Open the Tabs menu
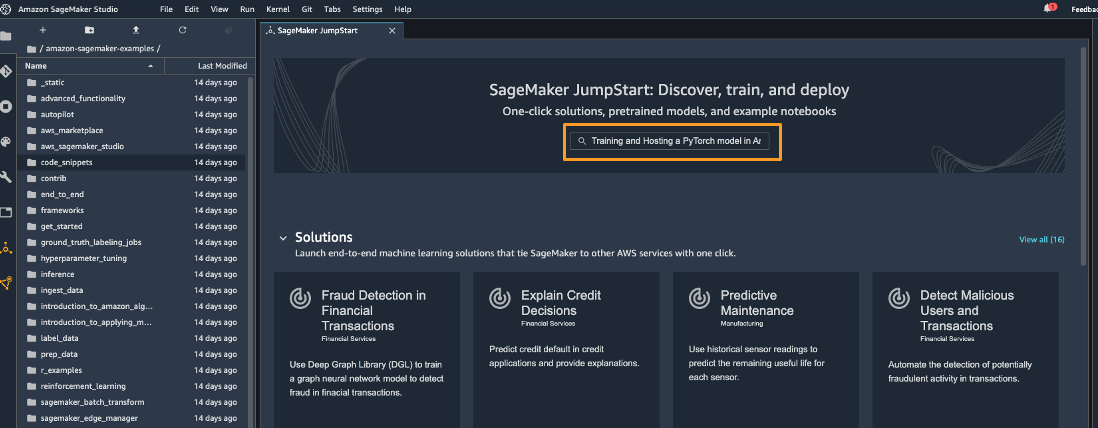 [x=333, y=9]
